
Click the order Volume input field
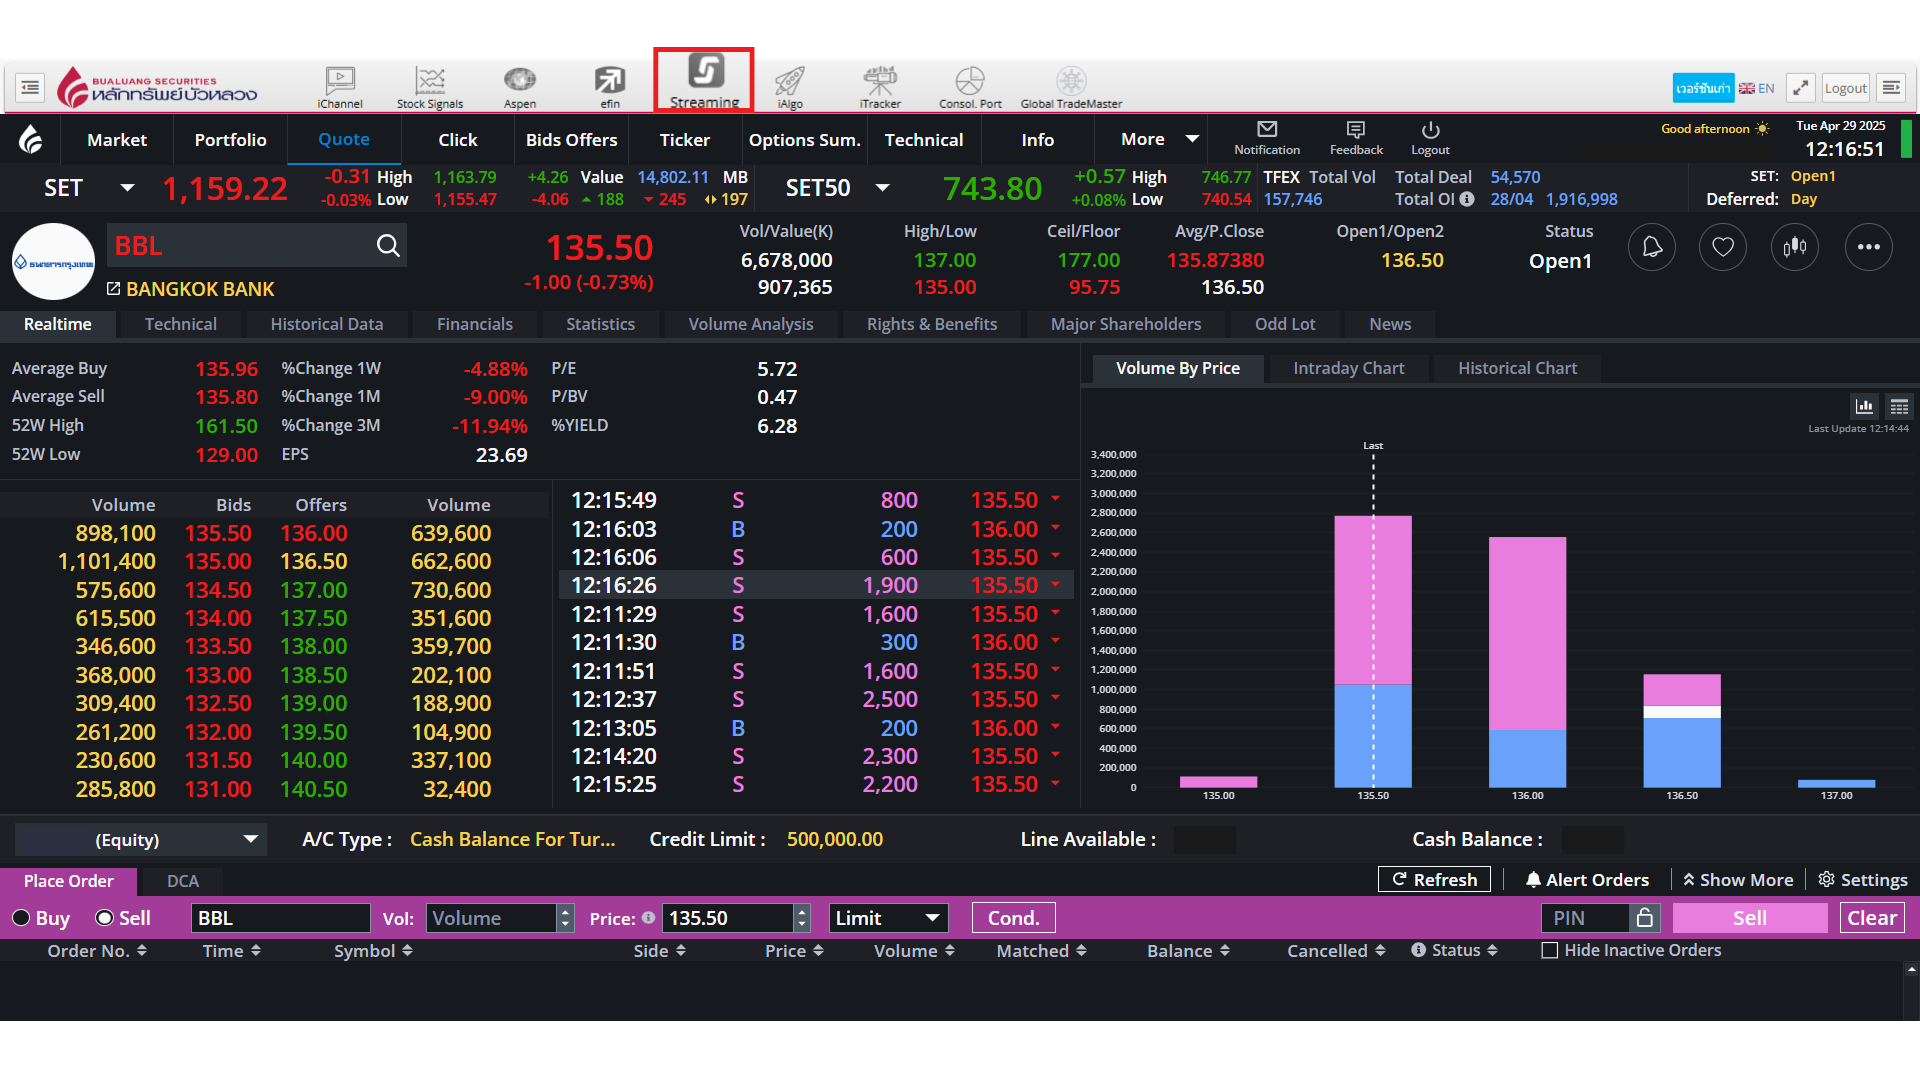pos(492,918)
